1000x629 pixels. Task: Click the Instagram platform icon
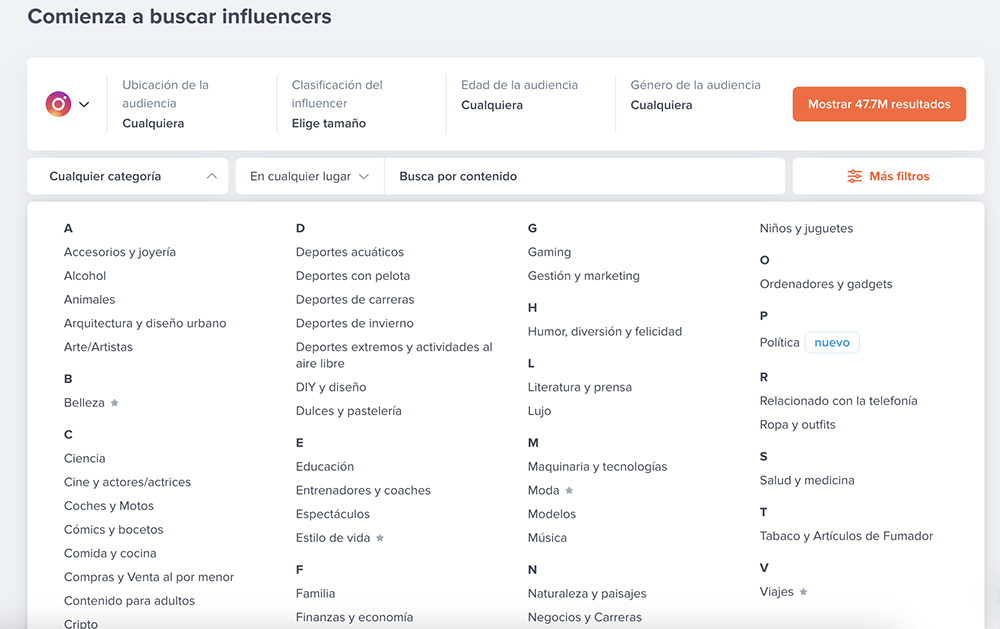pyautogui.click(x=58, y=104)
